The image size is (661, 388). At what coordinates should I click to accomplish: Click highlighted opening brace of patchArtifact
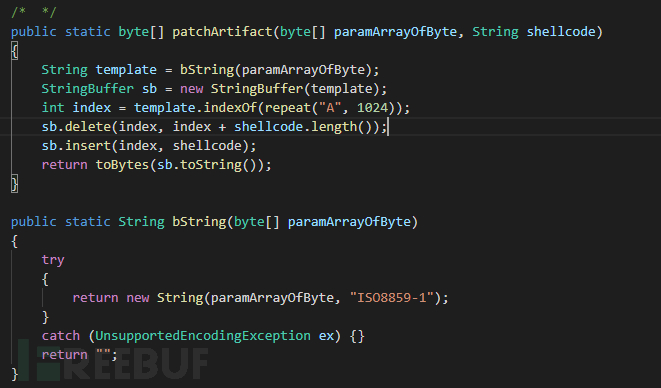coord(14,51)
